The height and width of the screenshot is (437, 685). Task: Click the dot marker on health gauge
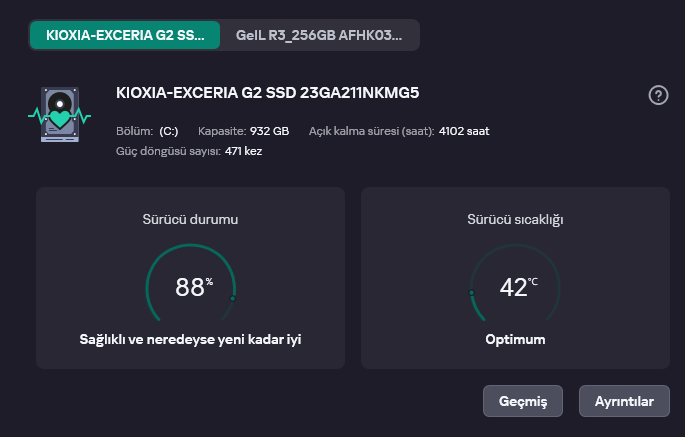coord(233,298)
